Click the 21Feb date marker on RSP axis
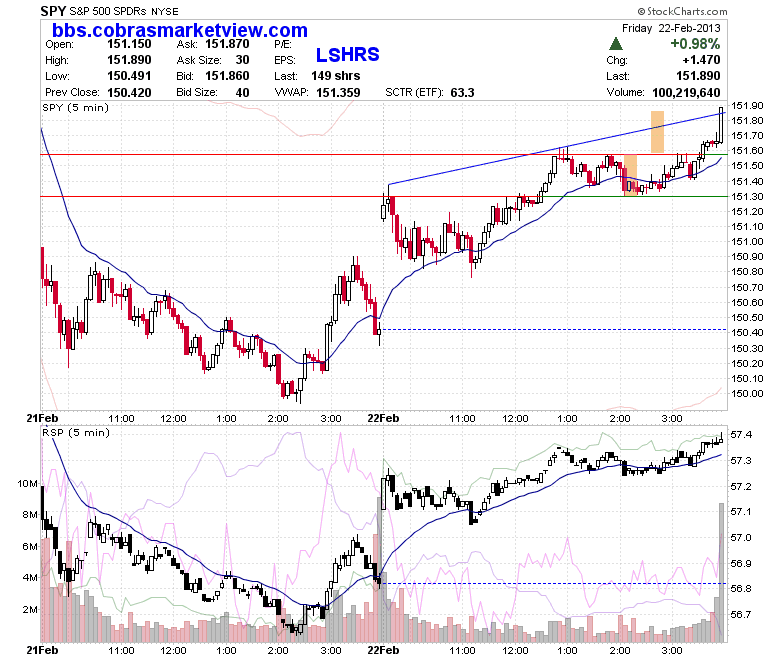 tap(42, 650)
